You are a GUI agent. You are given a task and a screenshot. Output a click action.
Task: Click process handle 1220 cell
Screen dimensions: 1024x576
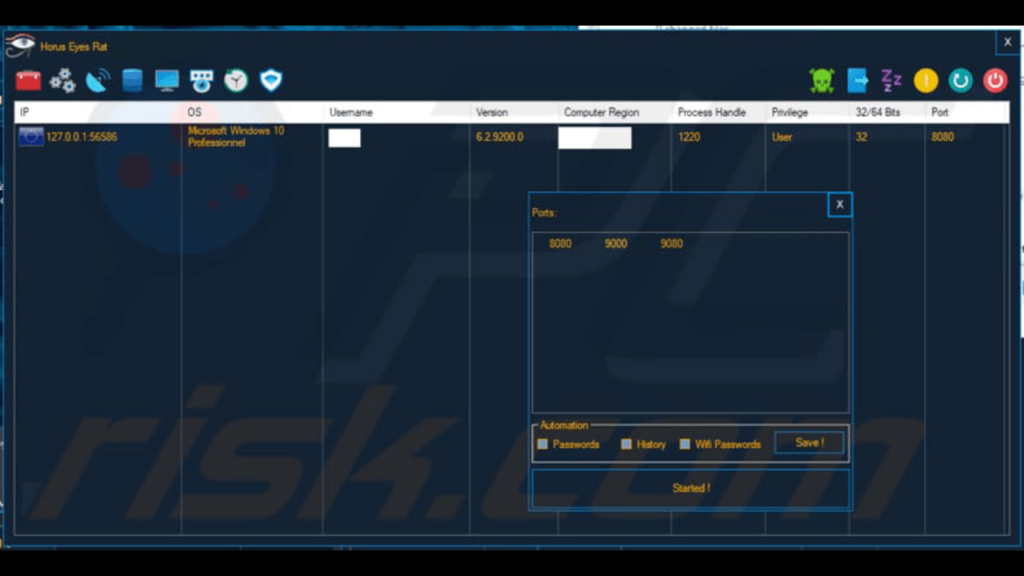coord(689,136)
